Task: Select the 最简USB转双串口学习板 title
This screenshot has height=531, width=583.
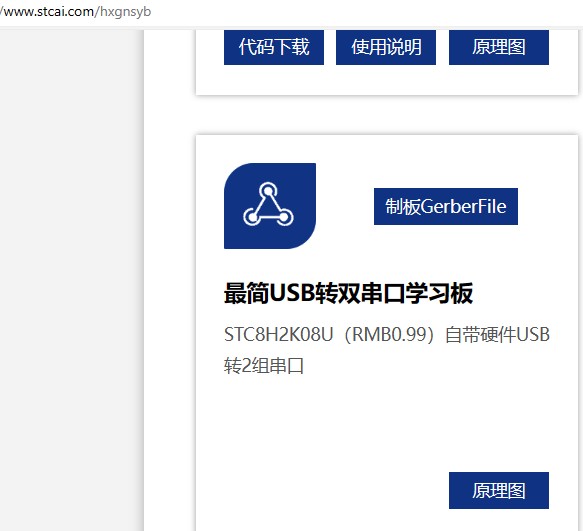Action: pyautogui.click(x=348, y=293)
